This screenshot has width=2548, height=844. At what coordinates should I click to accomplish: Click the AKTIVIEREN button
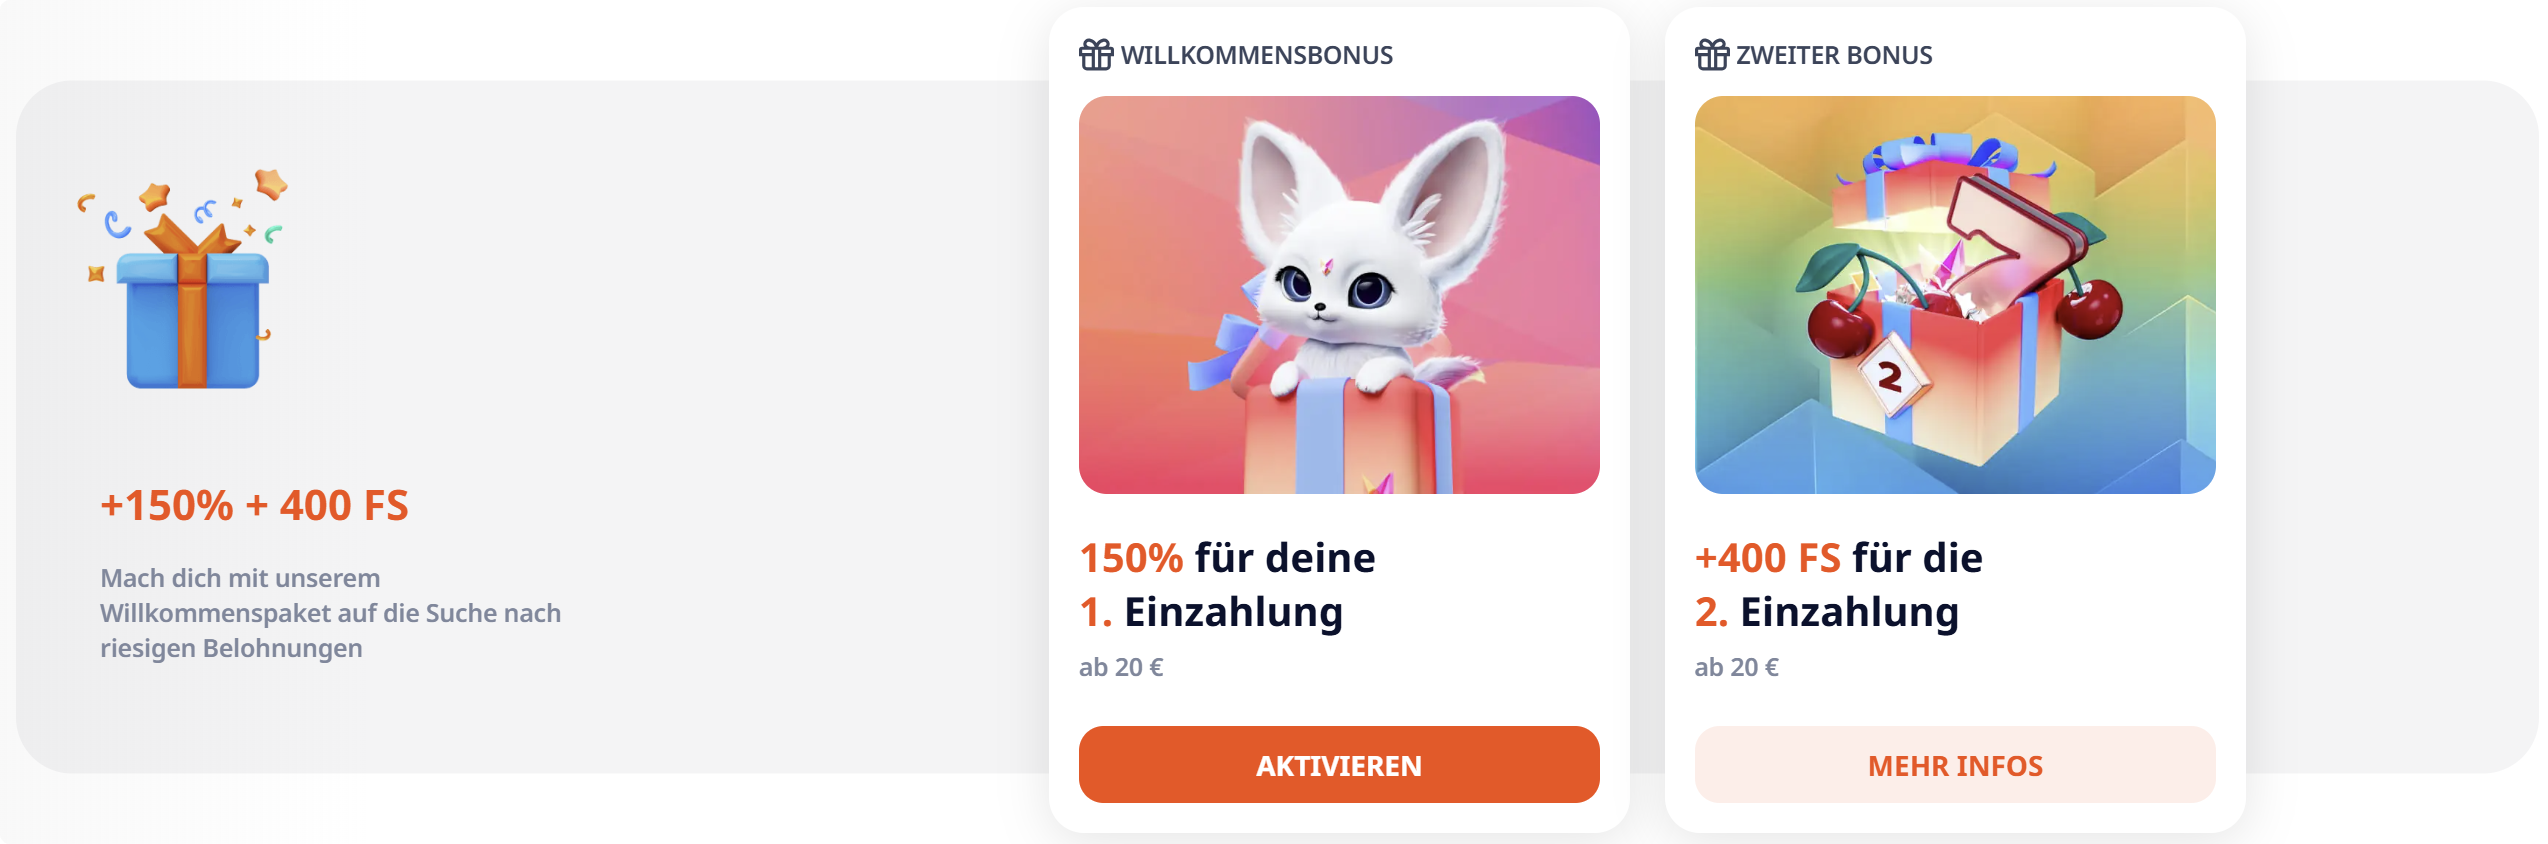click(x=1339, y=765)
